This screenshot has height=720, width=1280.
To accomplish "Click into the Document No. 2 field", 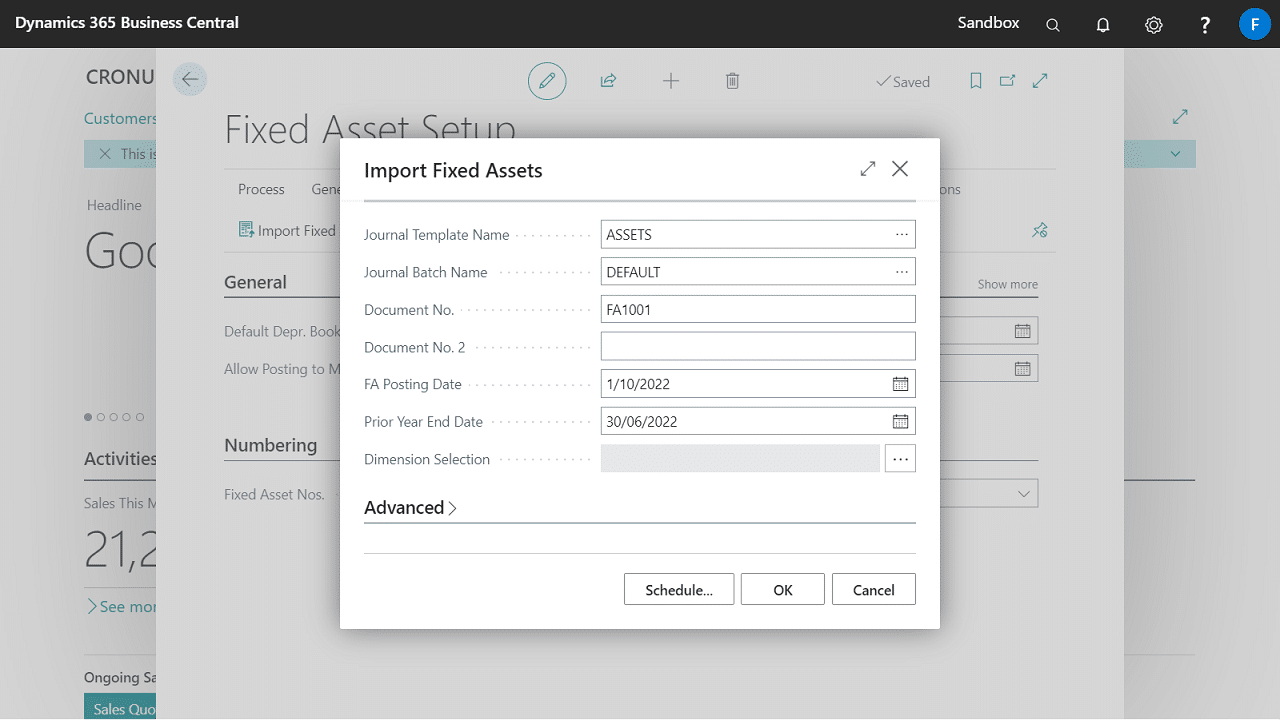I will (x=757, y=347).
